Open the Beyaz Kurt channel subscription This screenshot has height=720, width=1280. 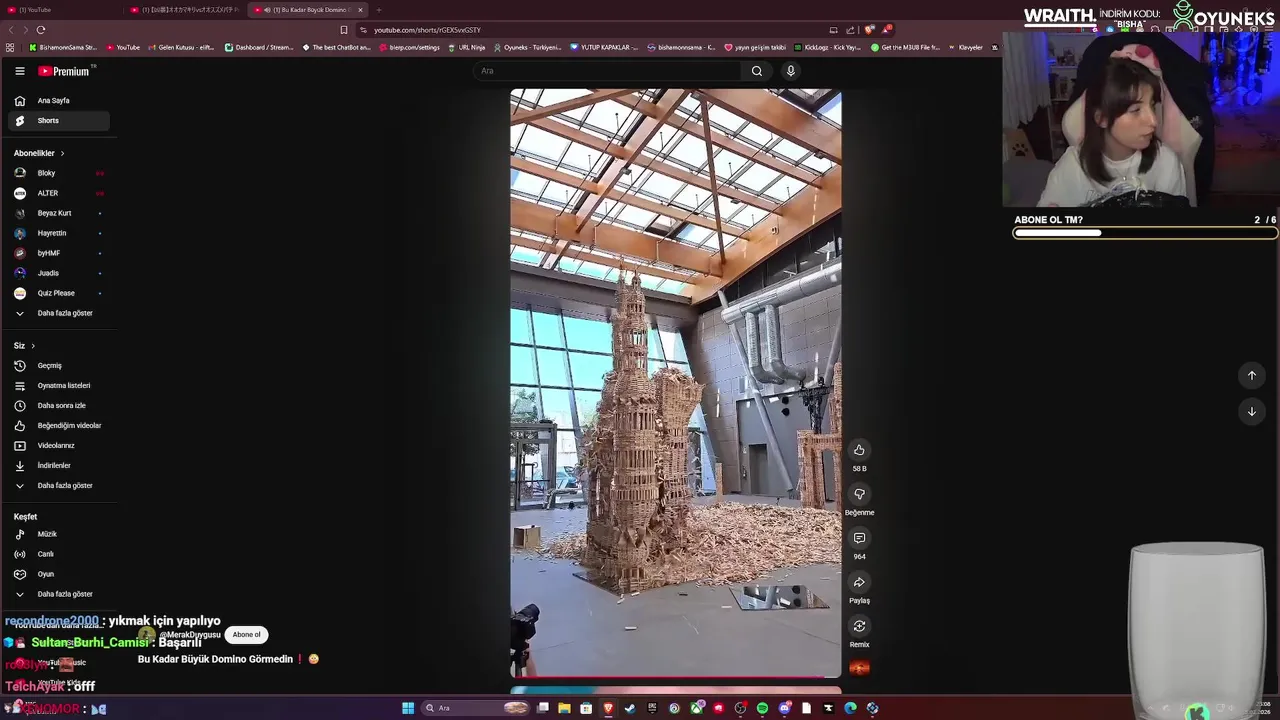point(59,213)
